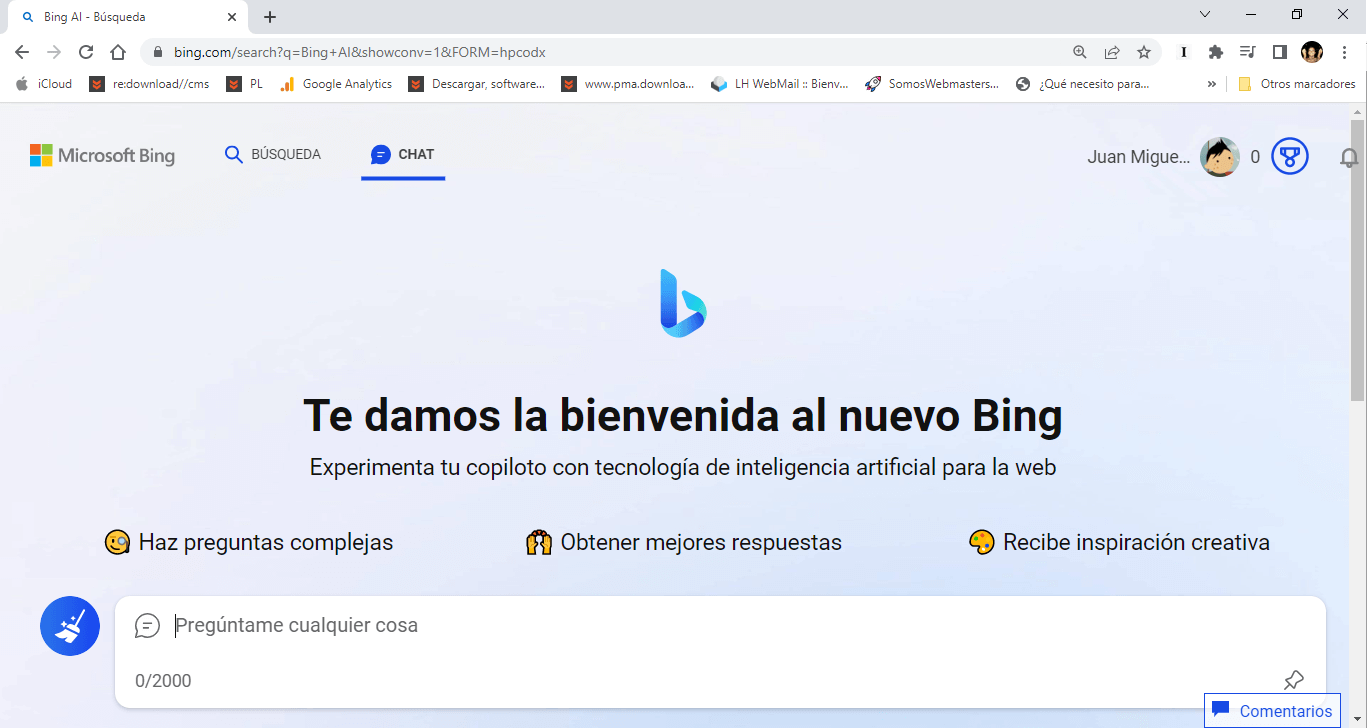Viewport: 1367px width, 728px height.
Task: Click the address bar URL
Action: pos(360,52)
